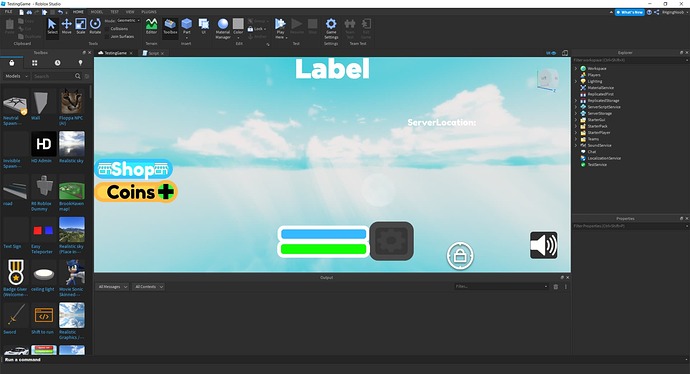
Task: Click the What's New button
Action: pyautogui.click(x=630, y=12)
